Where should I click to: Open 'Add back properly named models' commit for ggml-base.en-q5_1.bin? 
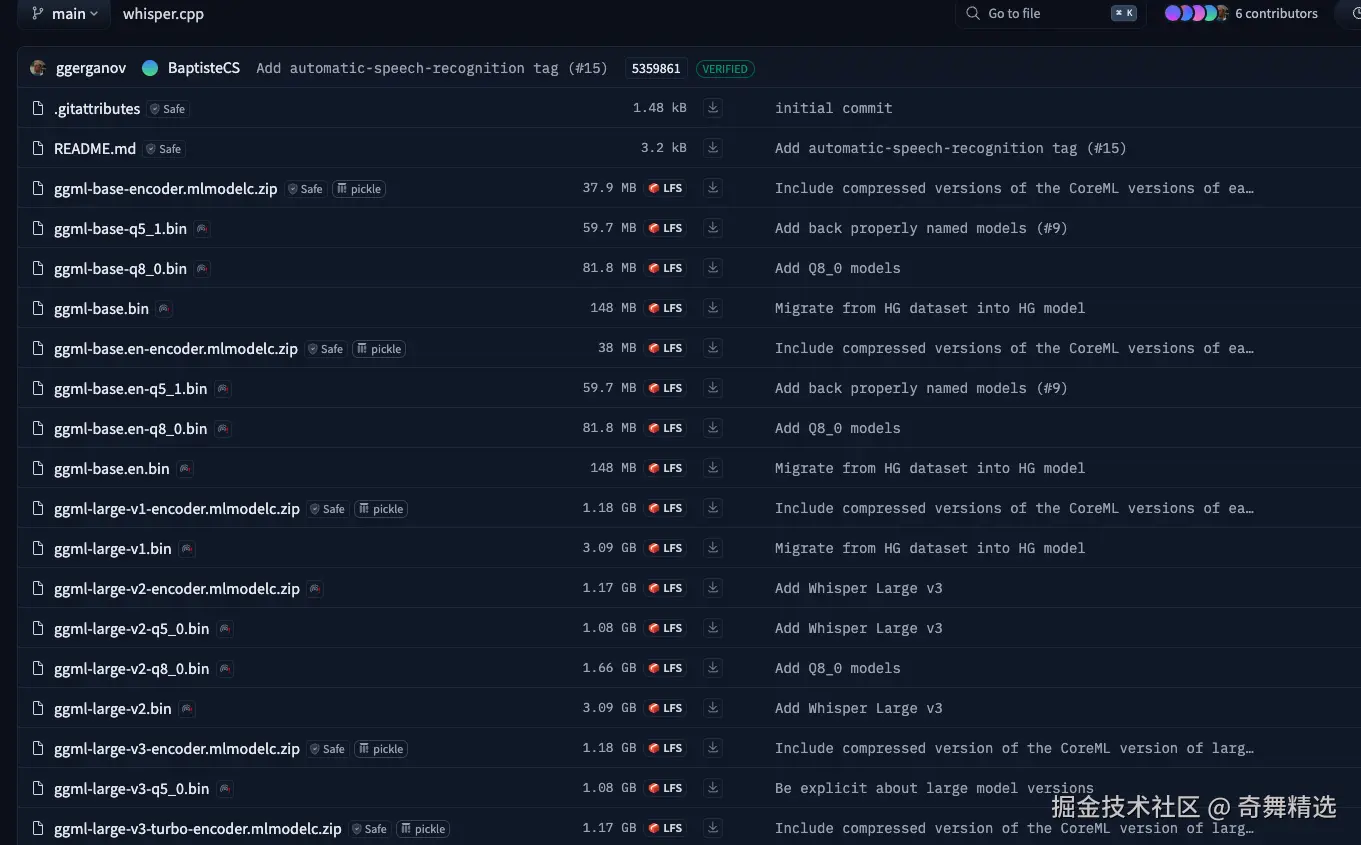[921, 388]
